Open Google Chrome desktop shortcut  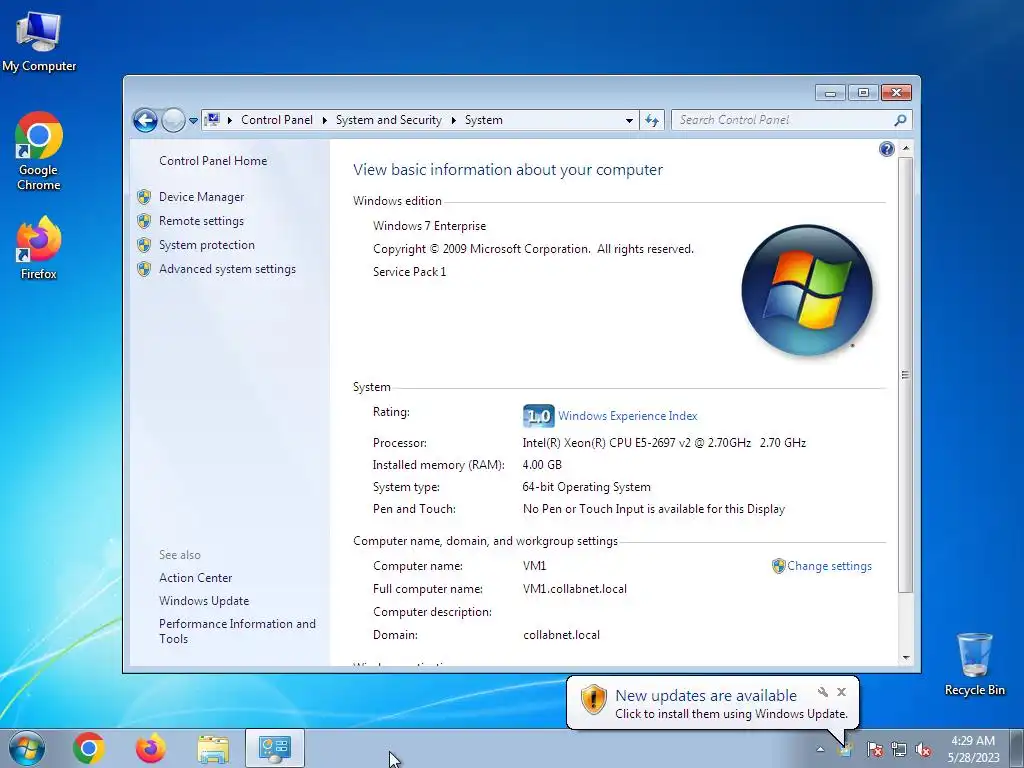coord(39,152)
